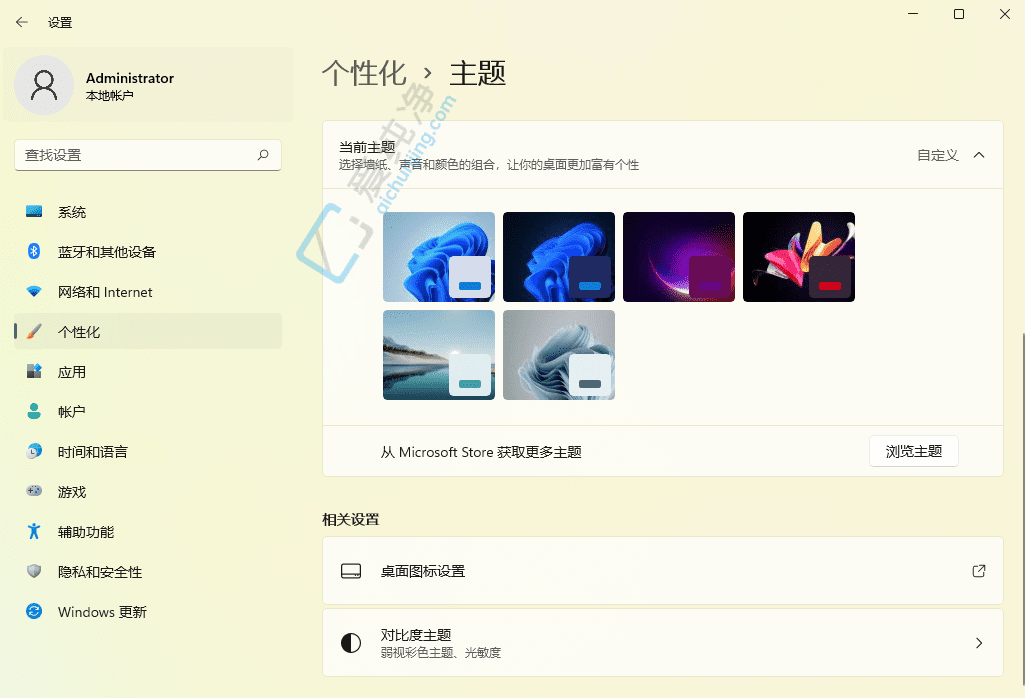The width and height of the screenshot is (1025, 698).
Task: Open the 系统 settings page
Action: 148,212
